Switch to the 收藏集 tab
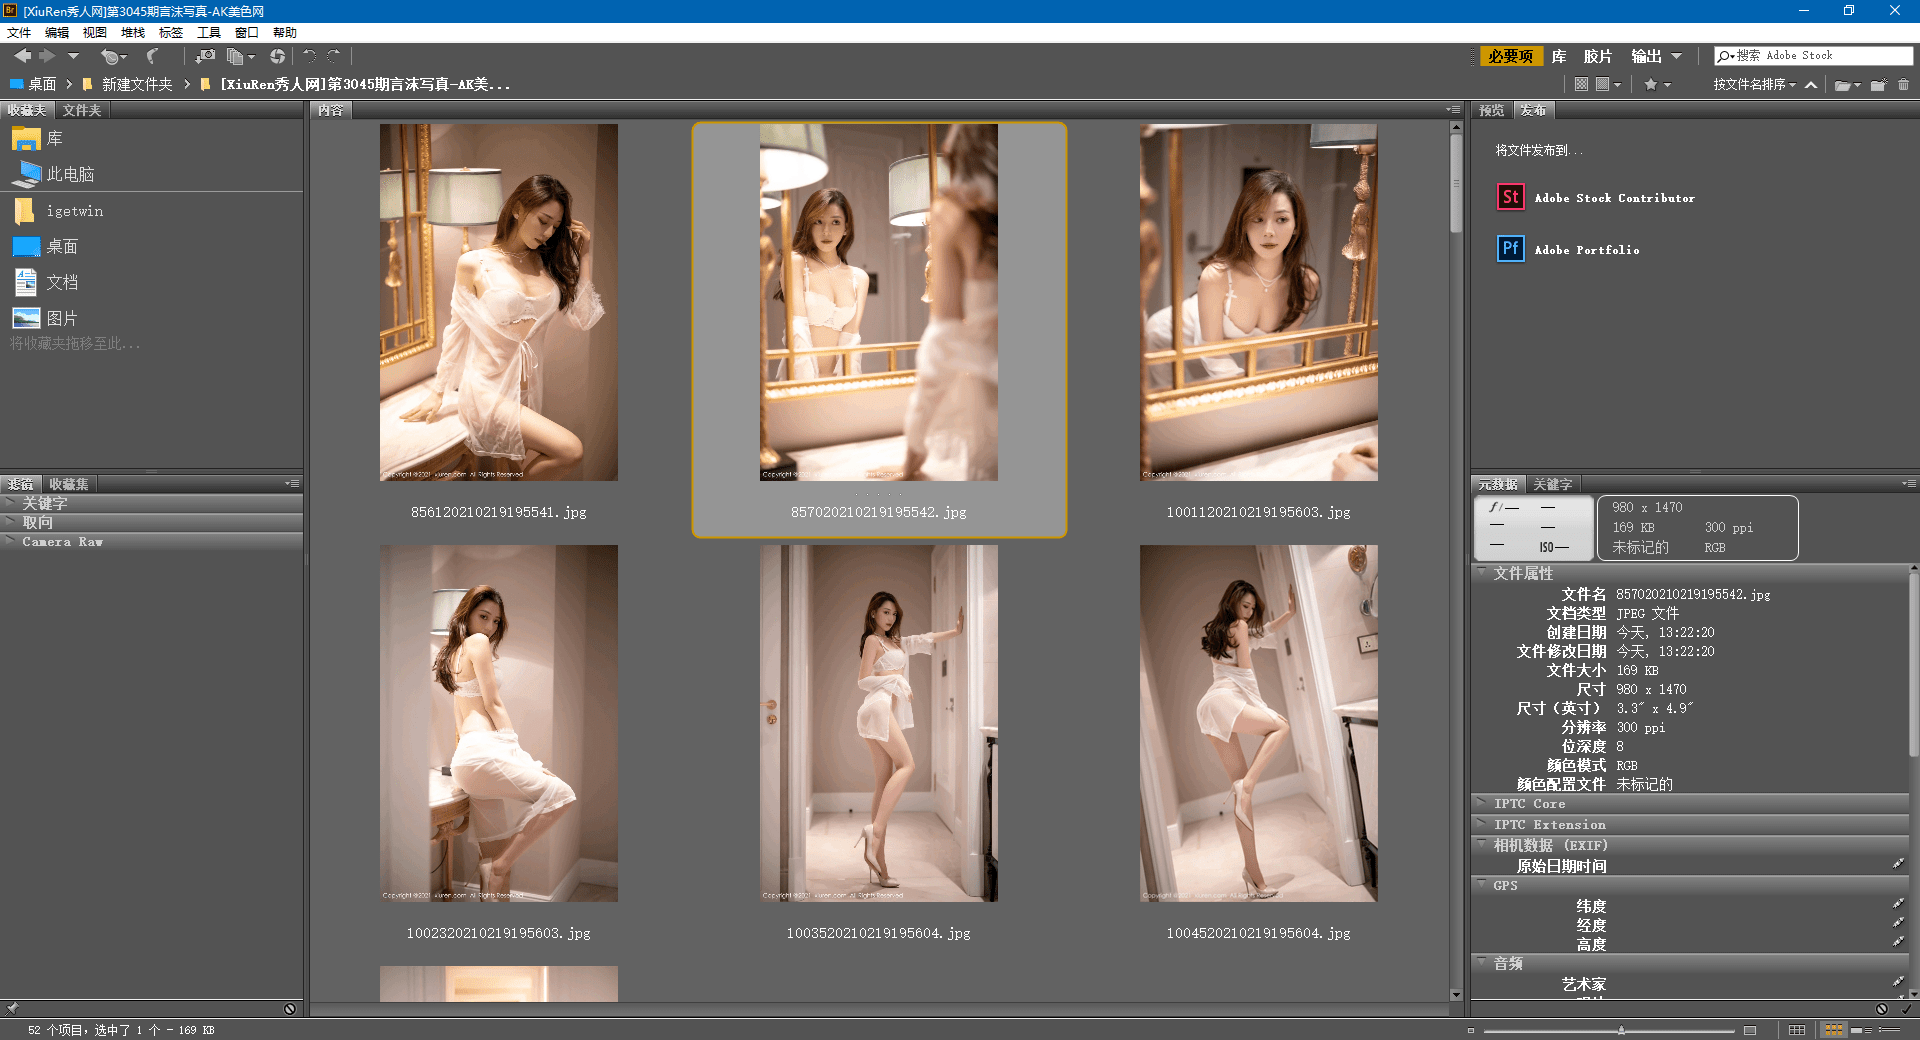Screen dimensions: 1920x1040 [69, 484]
